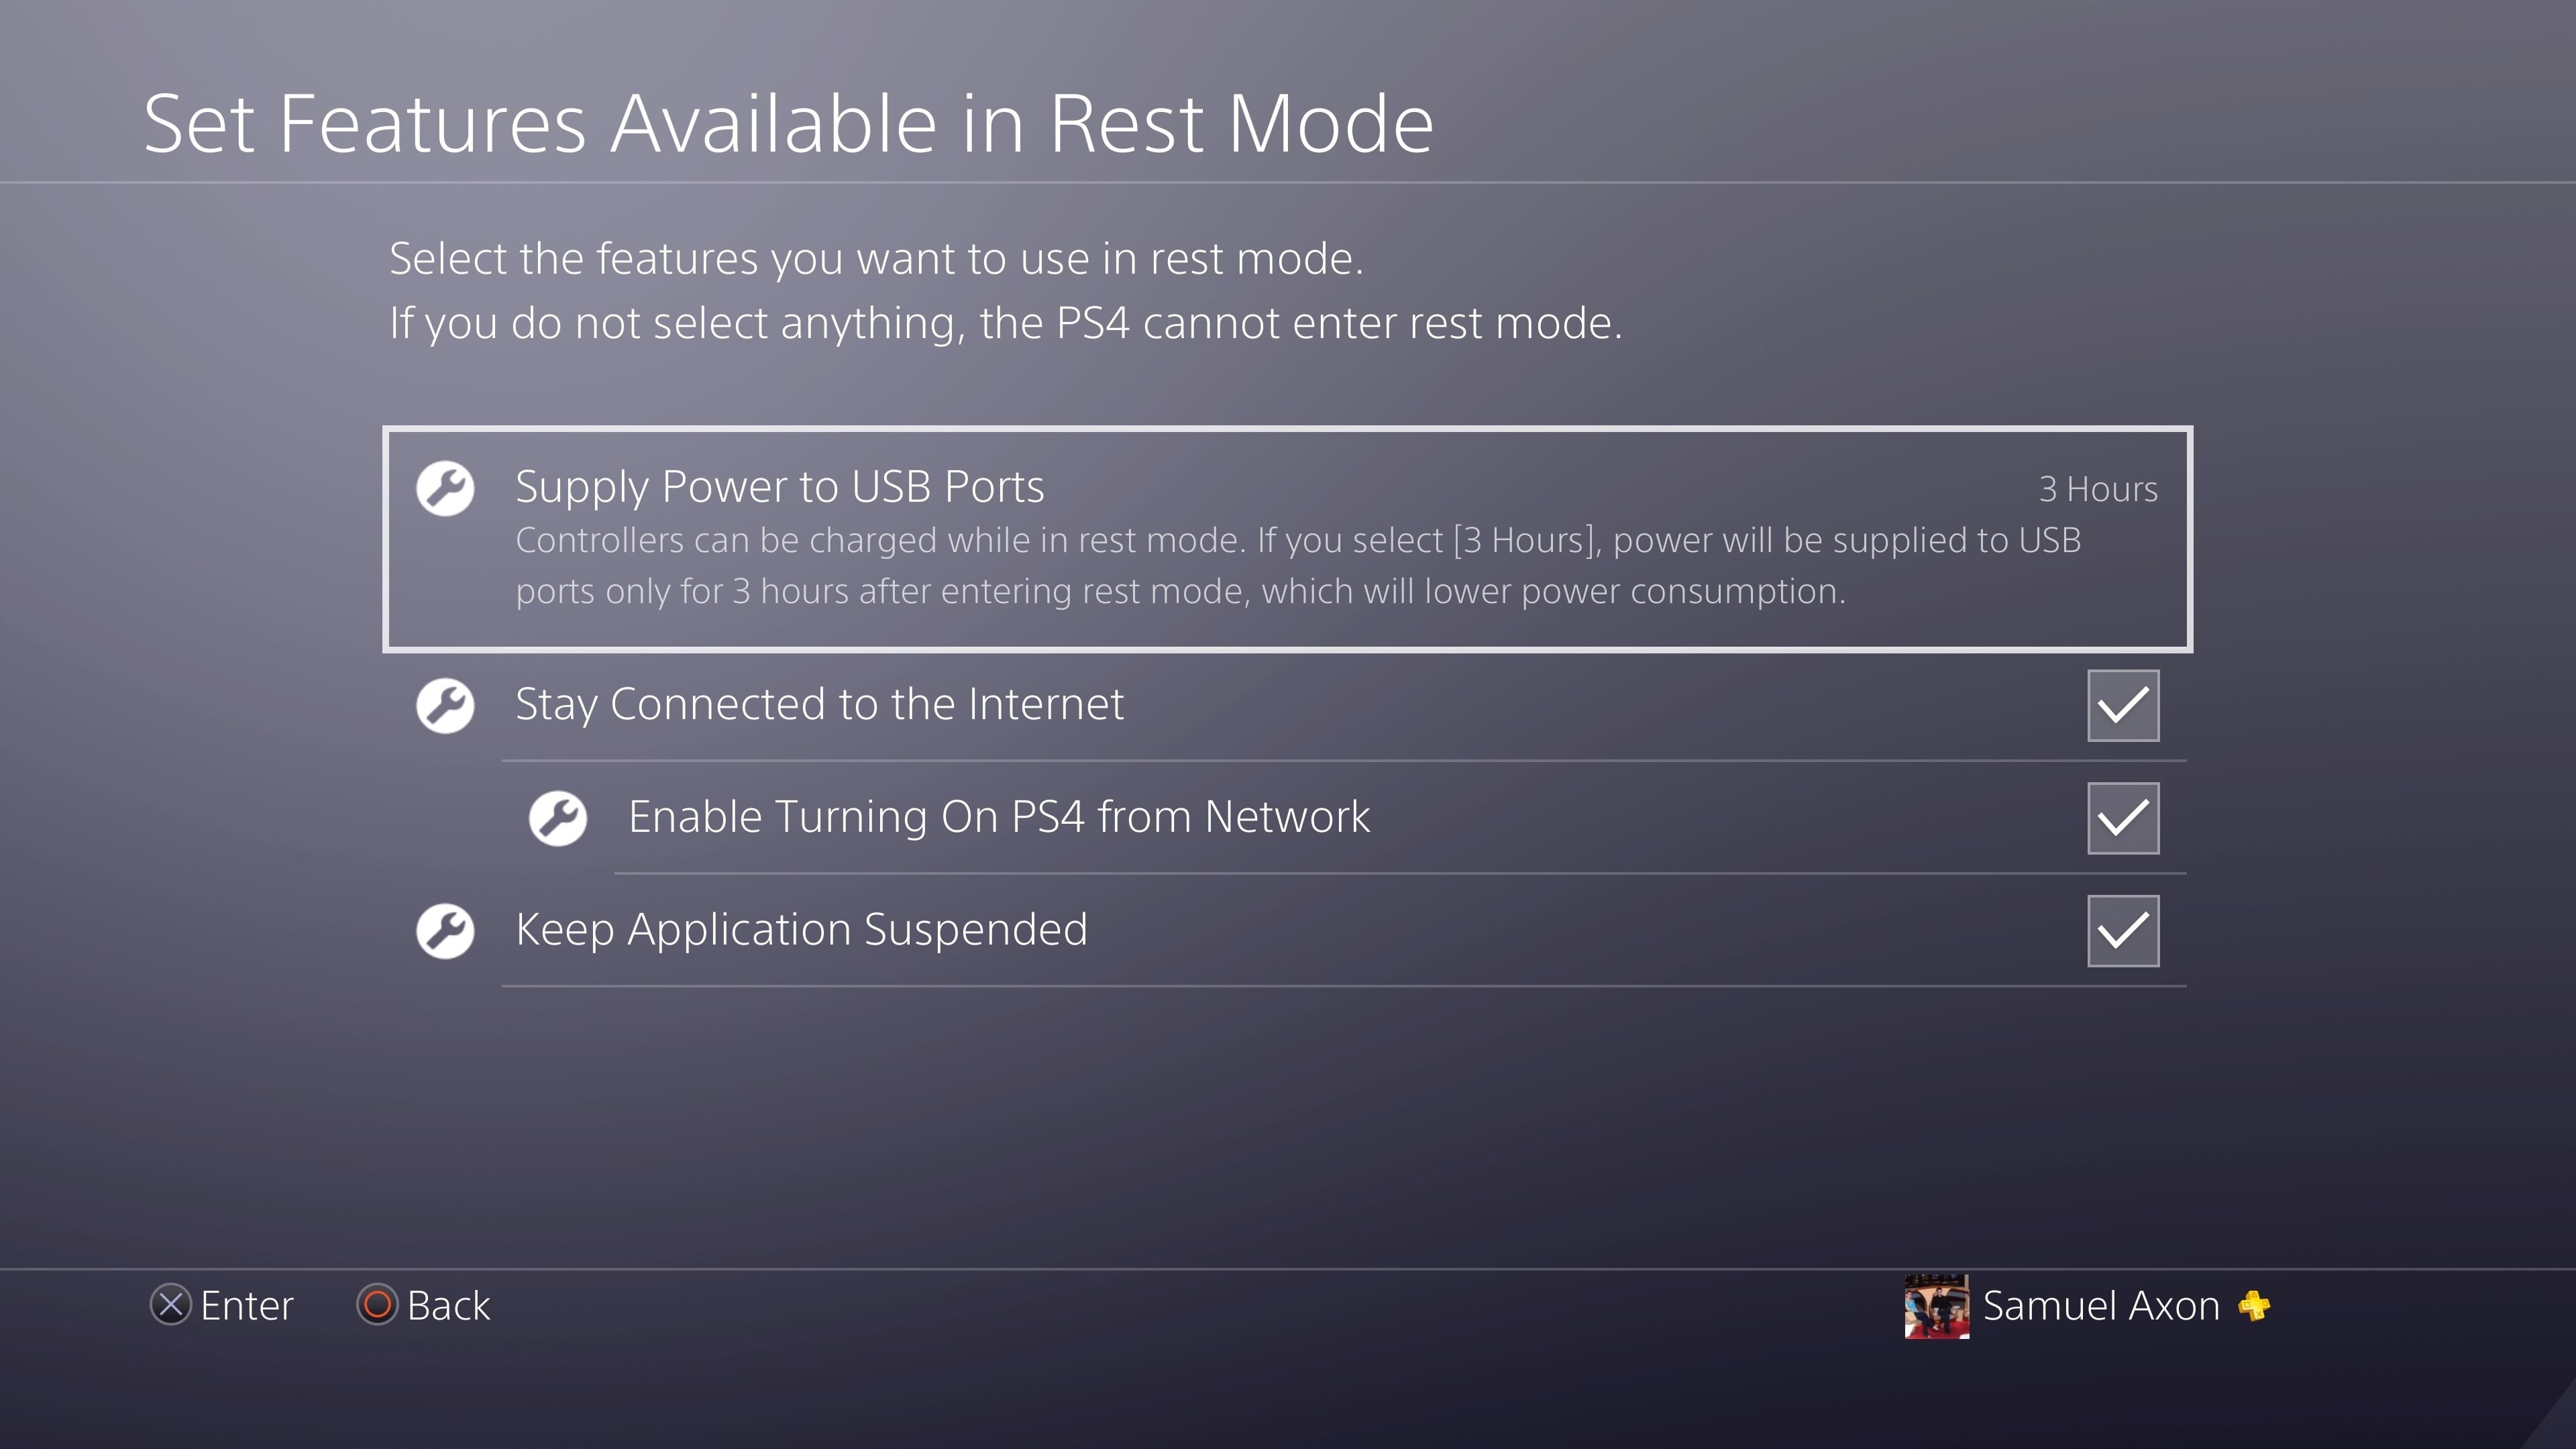Image resolution: width=2576 pixels, height=1449 pixels.
Task: Click the Stay Connected to the Internet label
Action: tap(819, 704)
